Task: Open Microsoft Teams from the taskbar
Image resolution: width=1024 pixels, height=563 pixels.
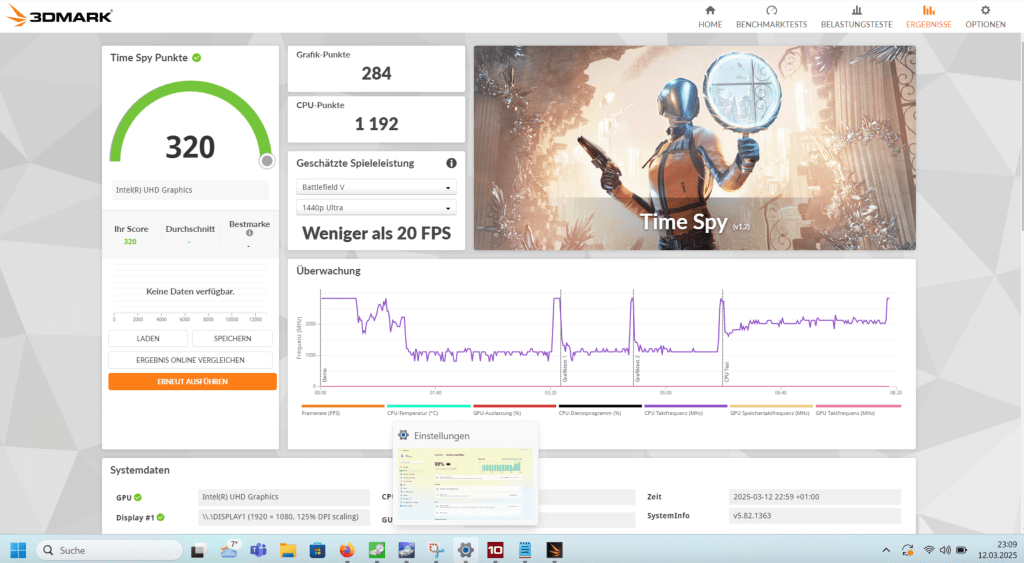Action: pyautogui.click(x=259, y=550)
